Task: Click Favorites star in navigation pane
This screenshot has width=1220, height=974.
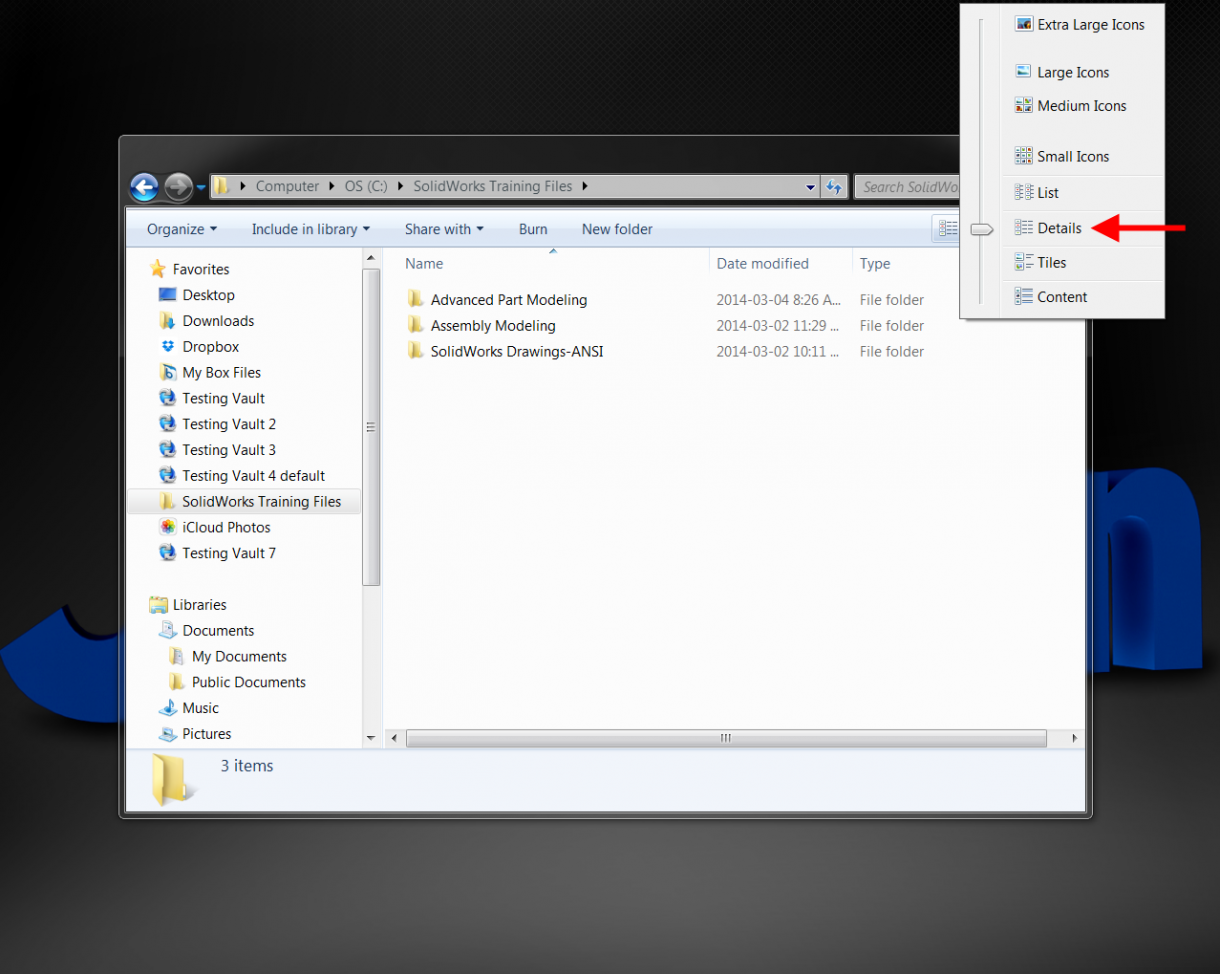Action: pos(157,269)
